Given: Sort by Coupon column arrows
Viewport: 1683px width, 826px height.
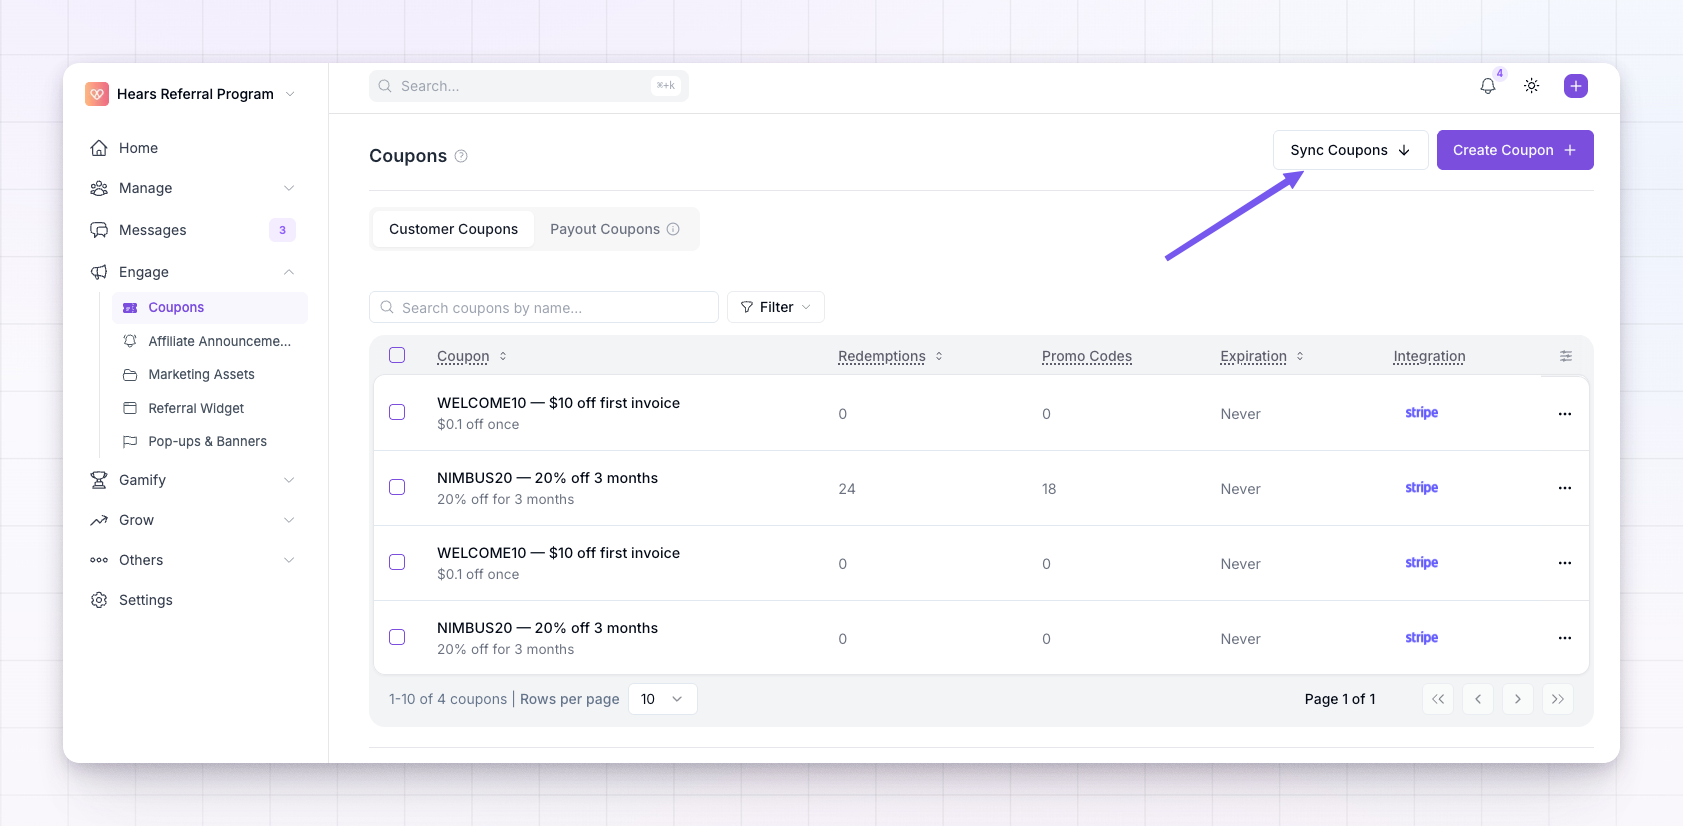Looking at the screenshot, I should [x=503, y=356].
